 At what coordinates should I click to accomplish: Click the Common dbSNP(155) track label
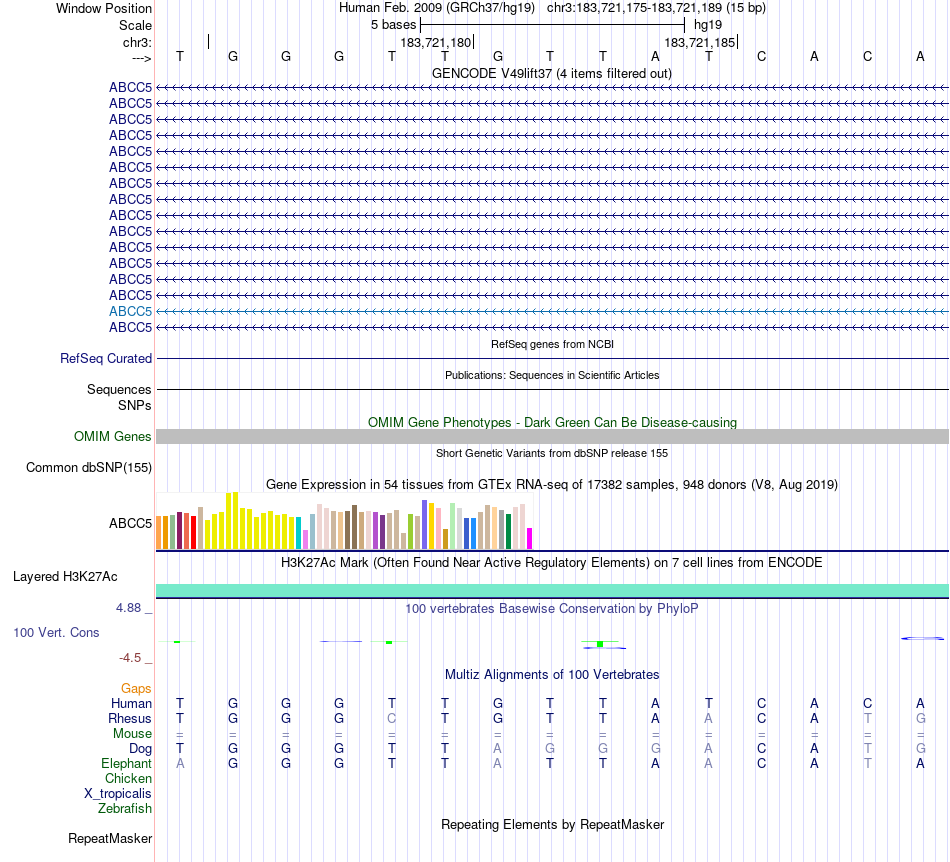click(89, 468)
